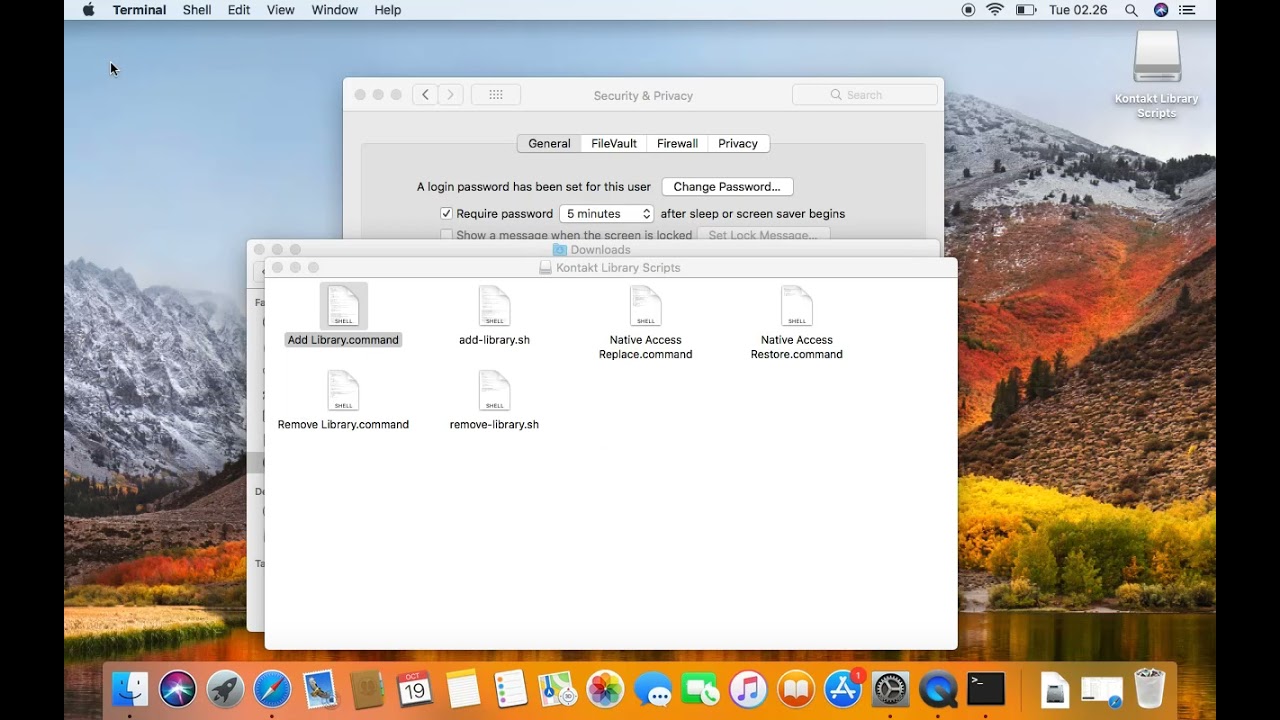
Task: Open Notification Center list icon
Action: click(1189, 10)
